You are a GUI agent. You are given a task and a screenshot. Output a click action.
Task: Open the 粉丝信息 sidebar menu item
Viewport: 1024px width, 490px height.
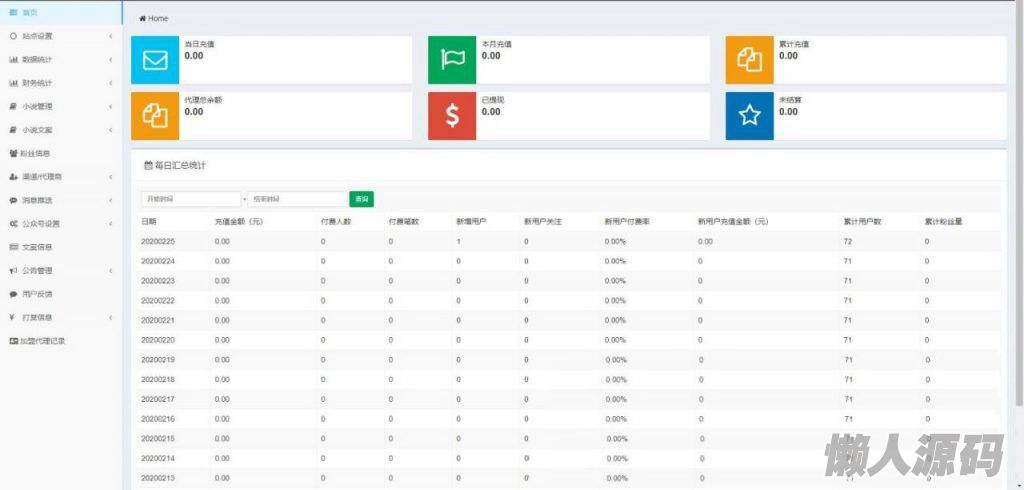pos(36,153)
